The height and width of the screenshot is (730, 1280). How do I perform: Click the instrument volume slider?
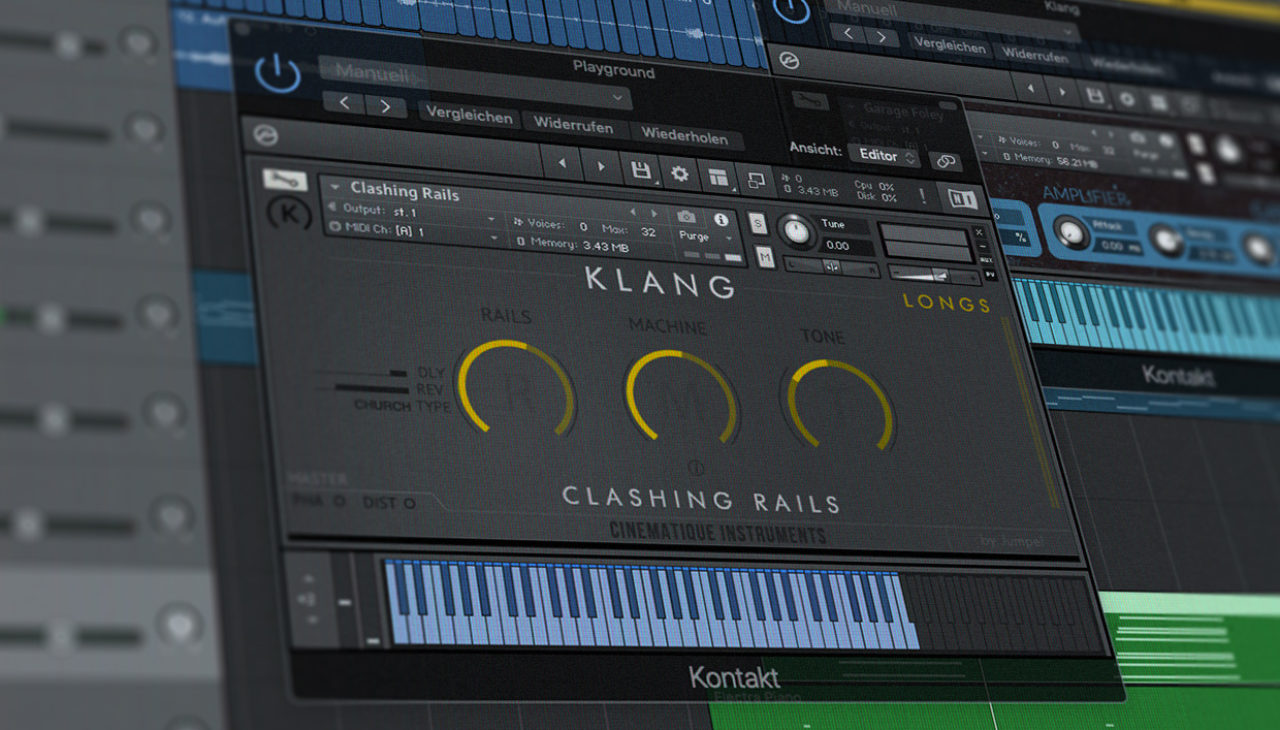934,274
